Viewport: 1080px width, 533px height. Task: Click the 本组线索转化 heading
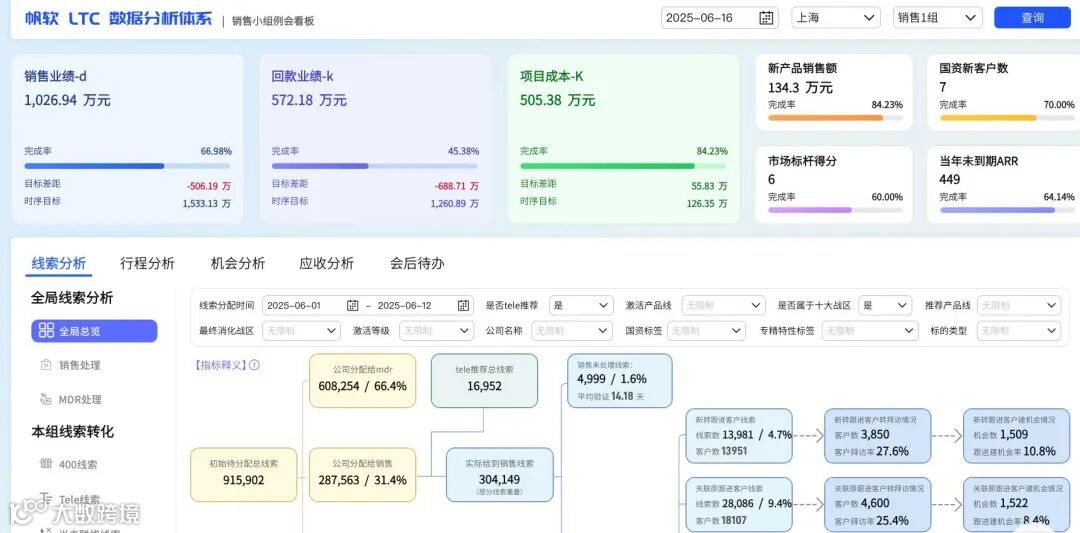[x=72, y=432]
